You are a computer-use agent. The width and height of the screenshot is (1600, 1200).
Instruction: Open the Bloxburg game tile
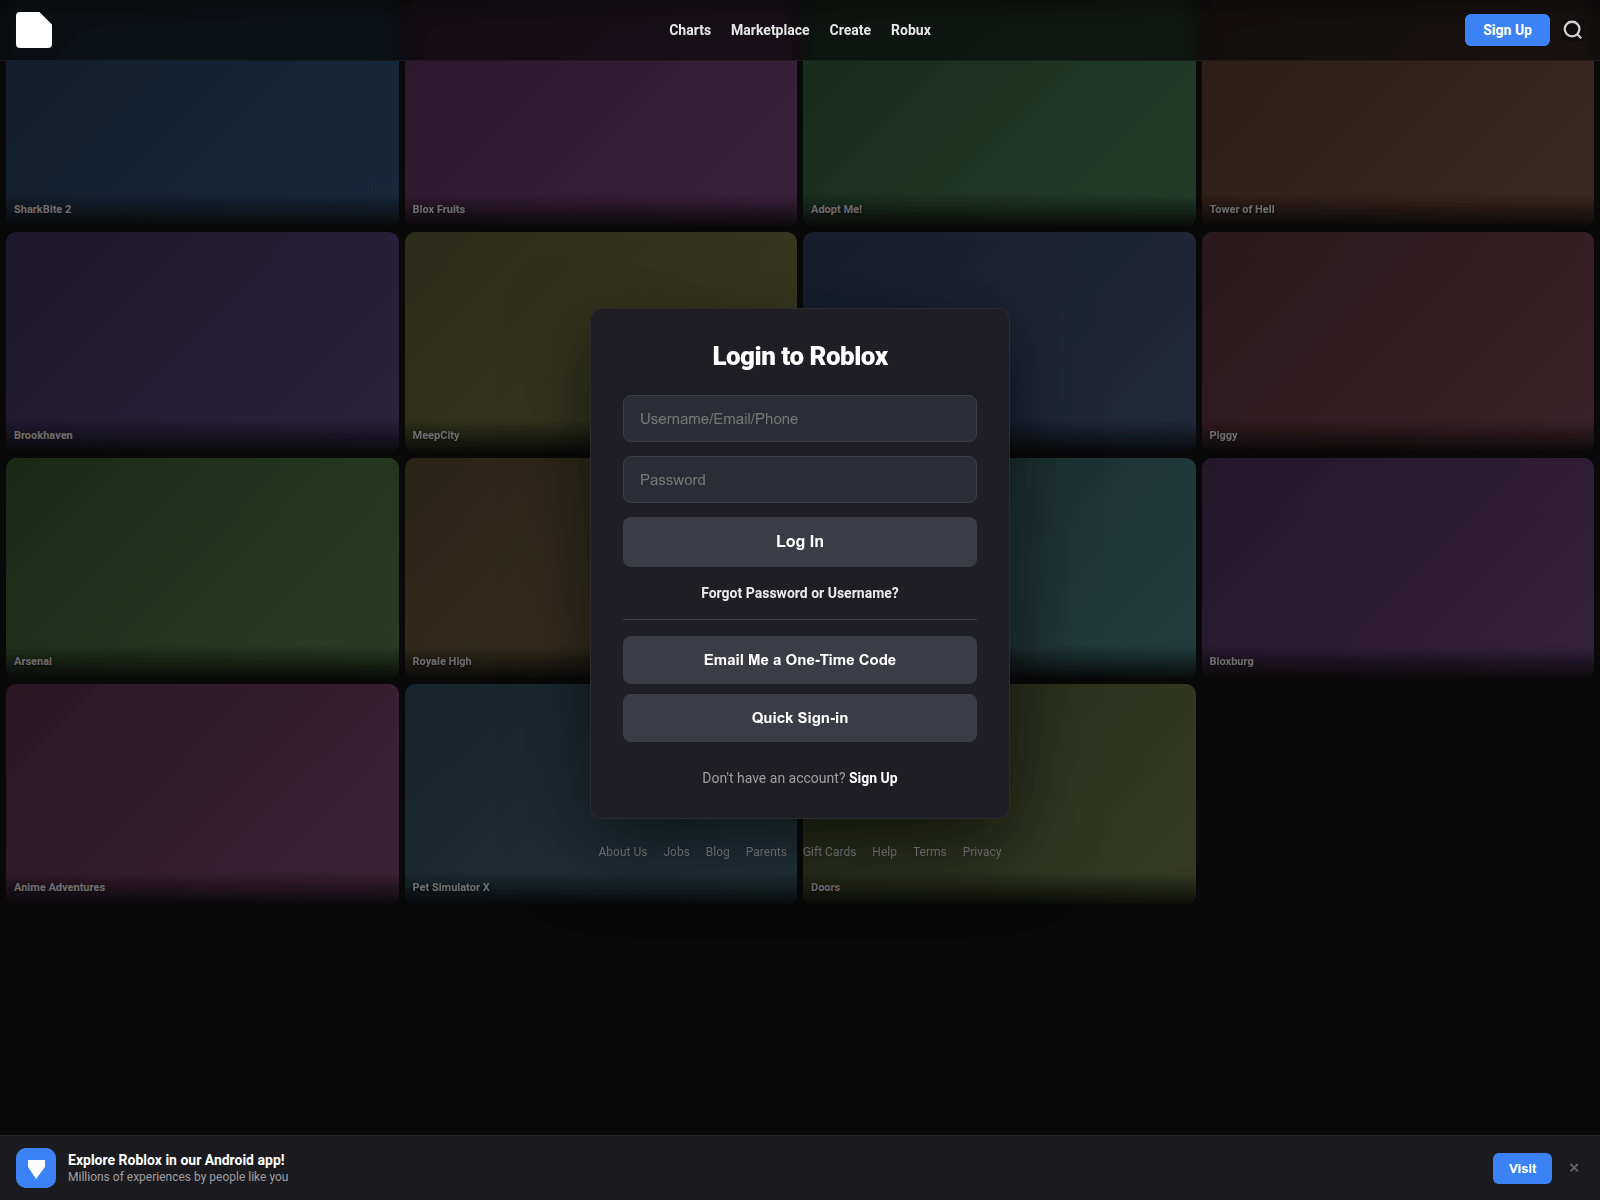(1398, 568)
